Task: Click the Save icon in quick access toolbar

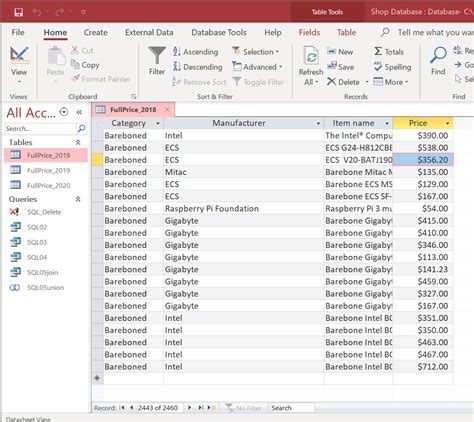Action: 19,12
